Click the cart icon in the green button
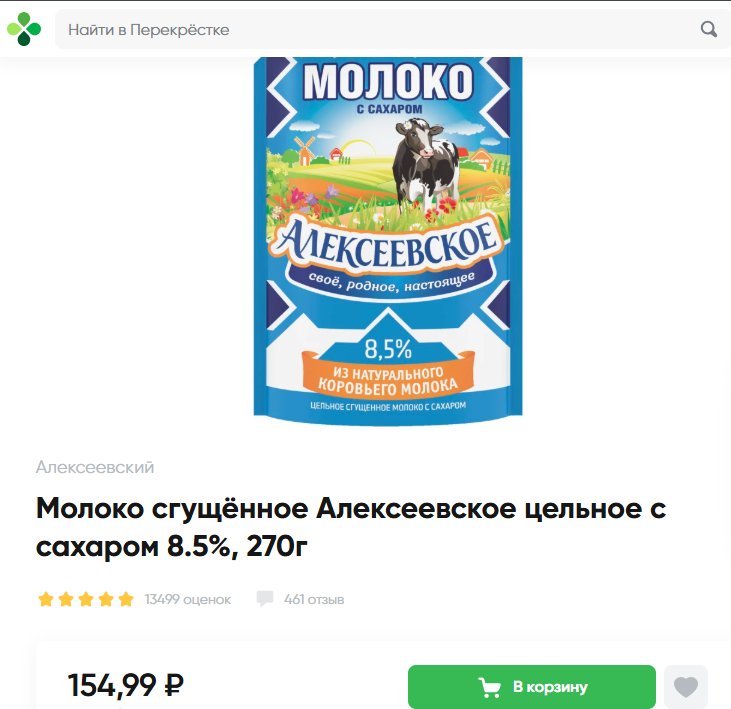The width and height of the screenshot is (731, 709). pos(490,688)
